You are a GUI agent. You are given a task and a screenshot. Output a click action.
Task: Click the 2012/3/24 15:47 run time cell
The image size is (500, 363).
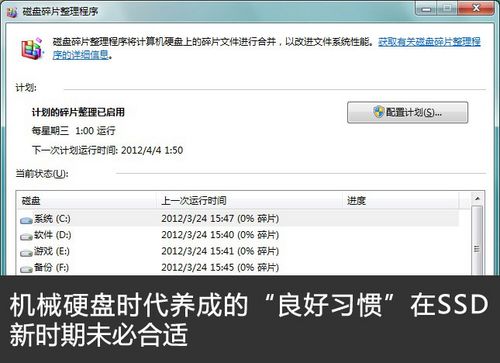[220, 219]
